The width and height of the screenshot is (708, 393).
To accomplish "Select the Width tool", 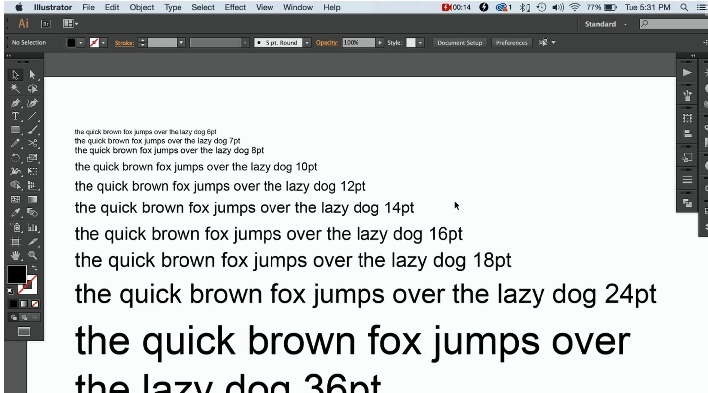I will tap(15, 172).
